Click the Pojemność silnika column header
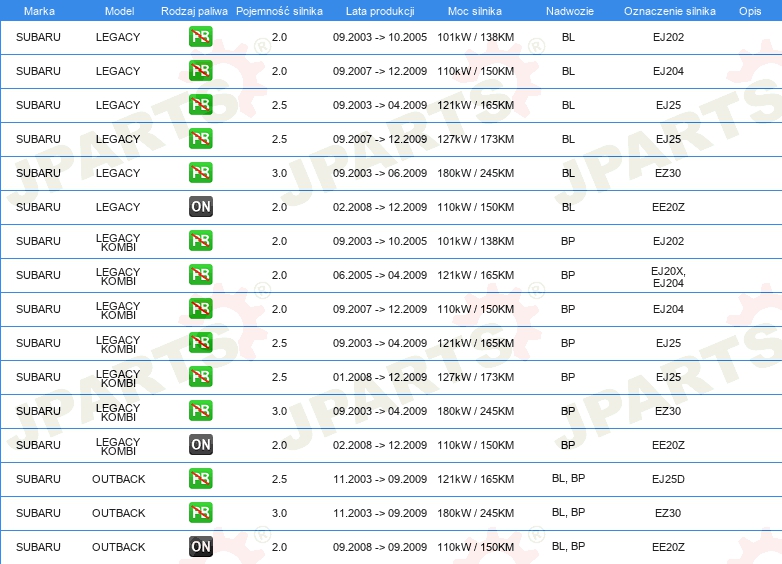782x564 pixels. [279, 11]
